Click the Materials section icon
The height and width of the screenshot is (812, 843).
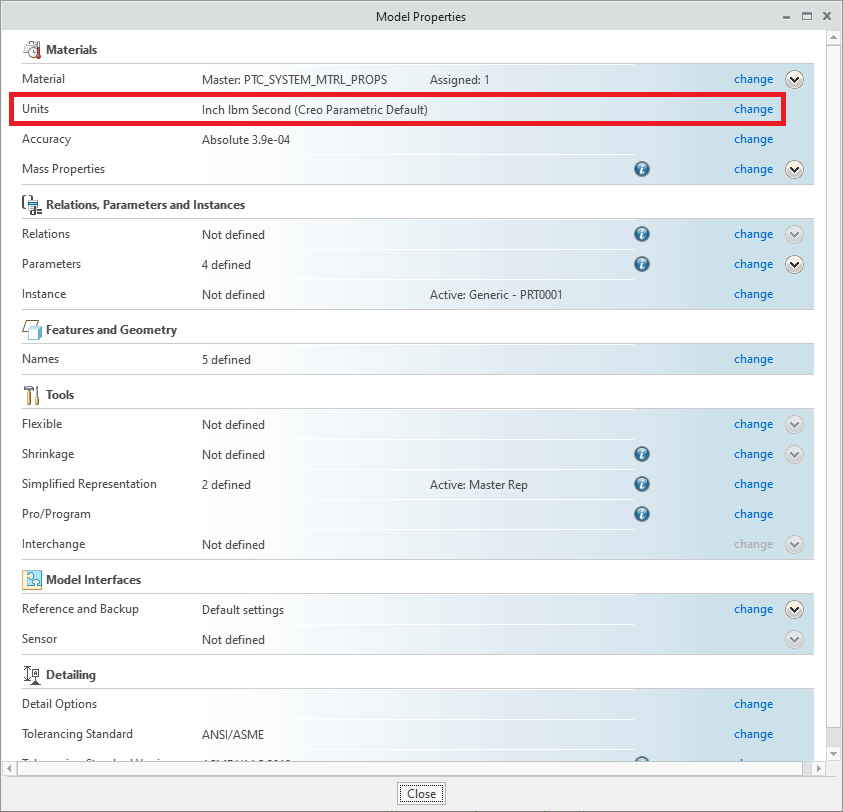31,49
